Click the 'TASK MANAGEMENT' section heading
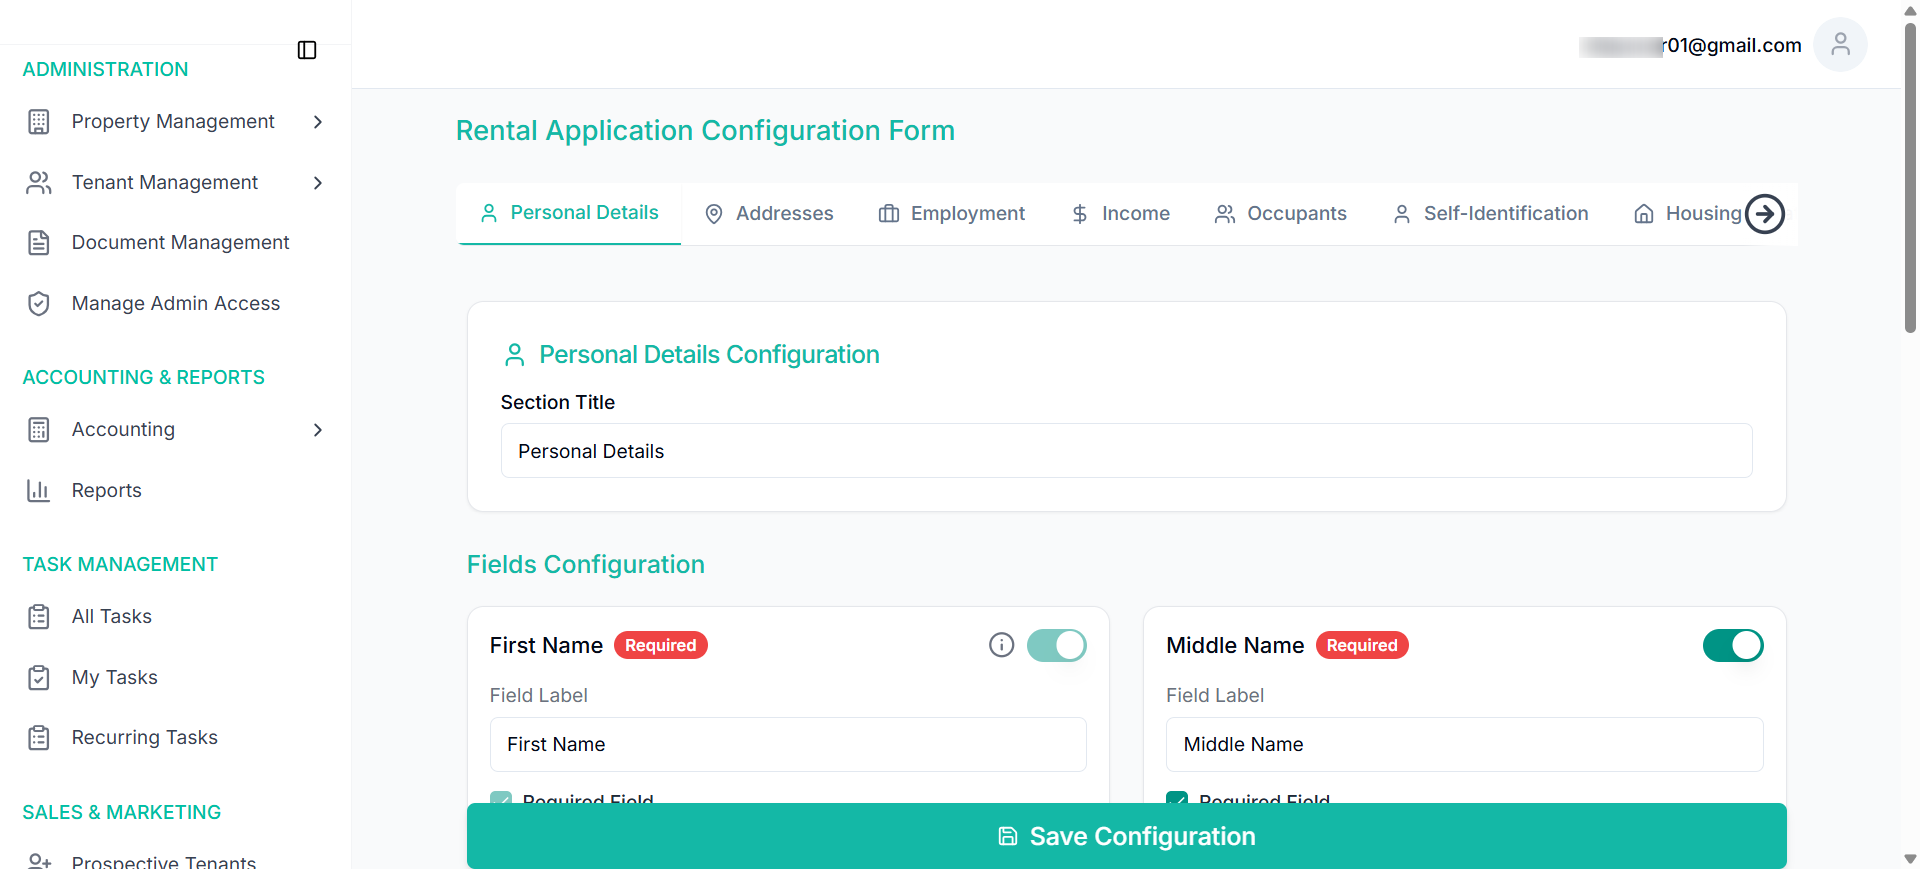Viewport: 1920px width, 869px height. [120, 565]
